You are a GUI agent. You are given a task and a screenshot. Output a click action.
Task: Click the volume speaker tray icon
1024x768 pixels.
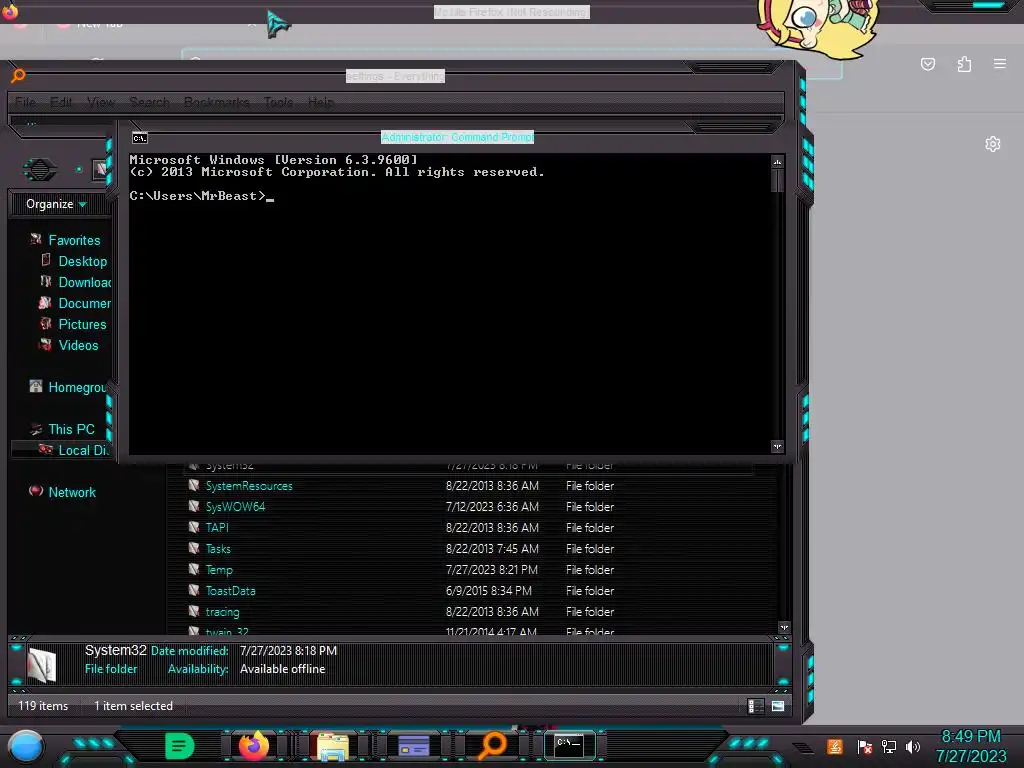(913, 746)
